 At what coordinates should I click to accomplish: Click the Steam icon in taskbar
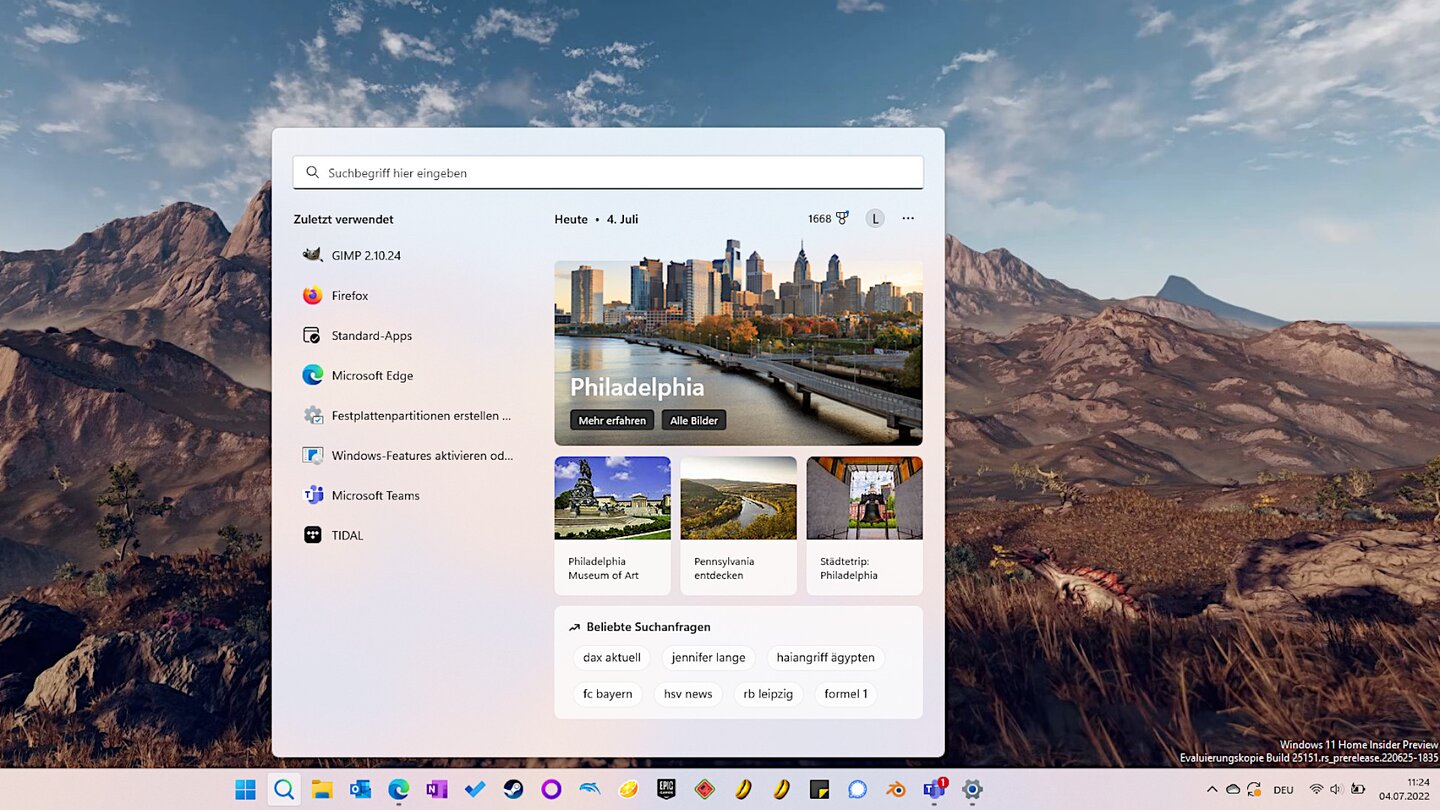click(x=513, y=790)
